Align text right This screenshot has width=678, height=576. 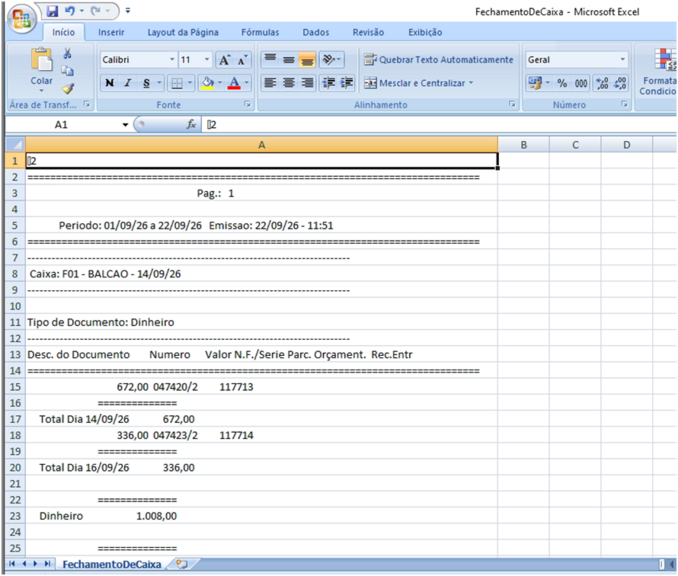307,83
